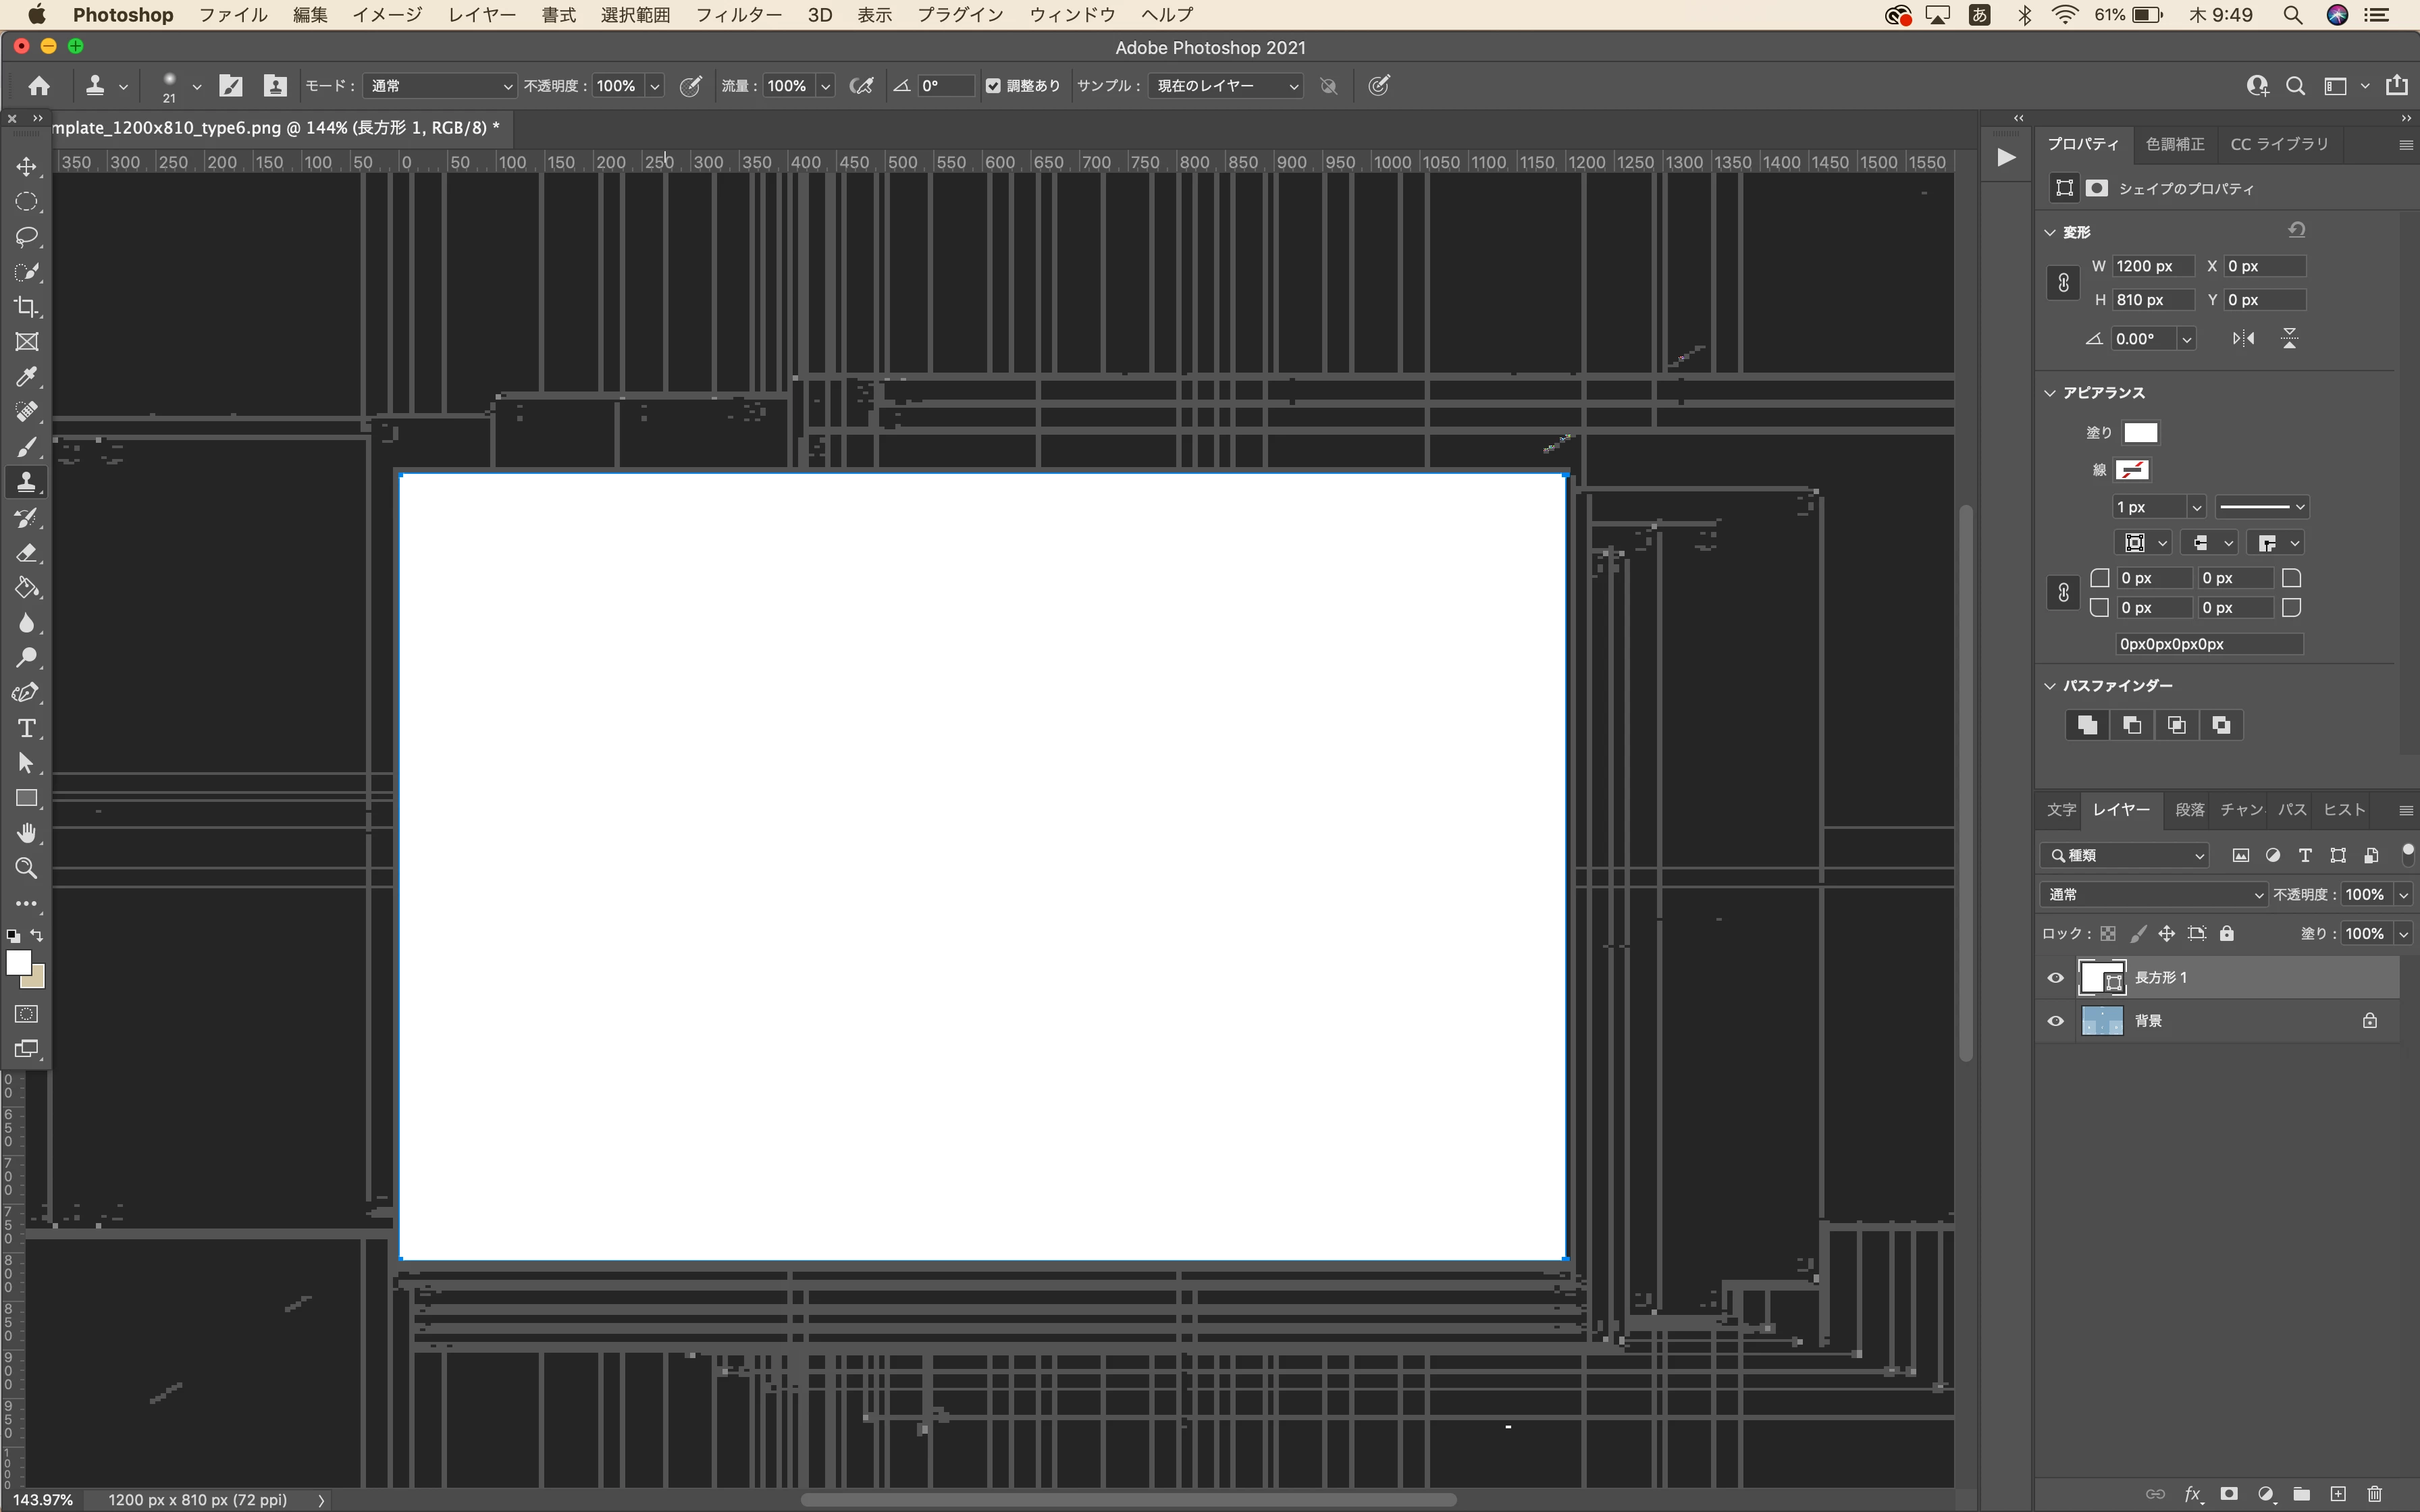Open the フィルター menu
Viewport: 2420px width, 1512px height.
point(738,15)
